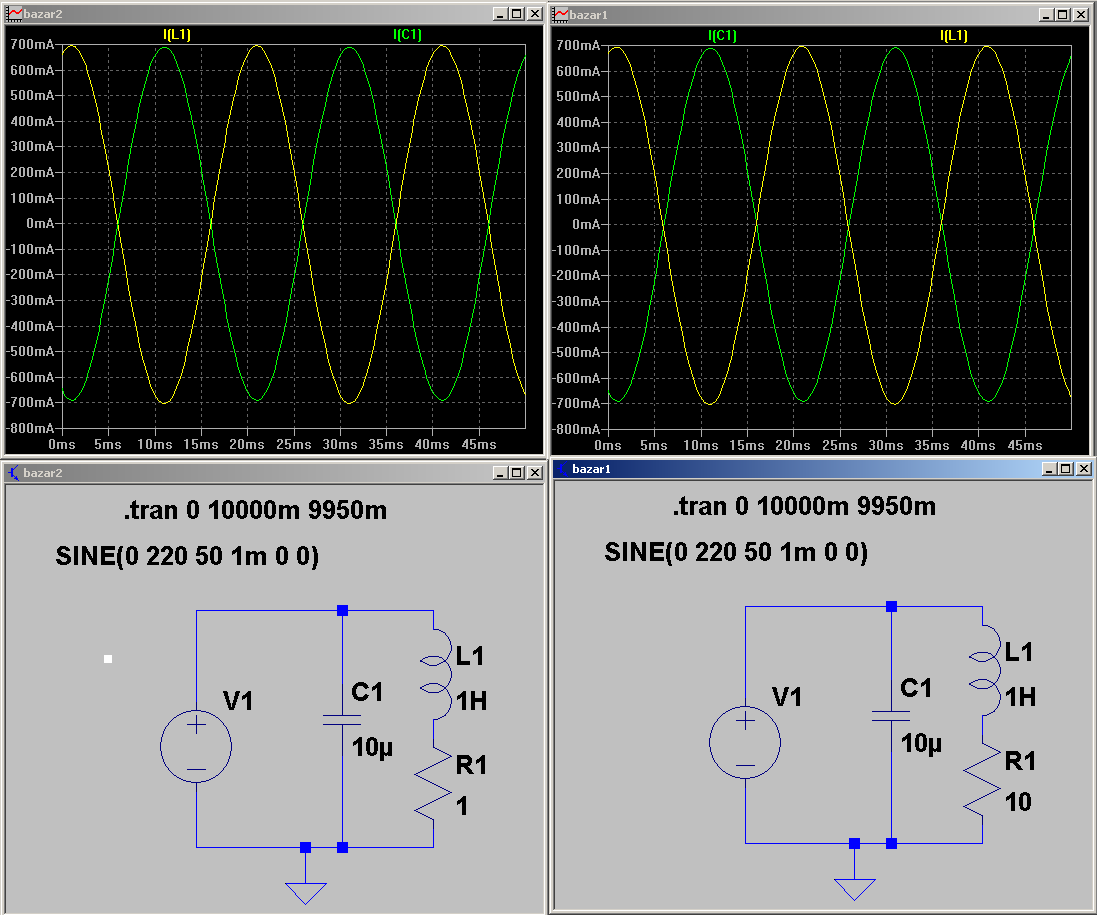Select capacitor C1 symbol in bazar1 schematic
Screen dimensions: 1097x915
pos(891,715)
